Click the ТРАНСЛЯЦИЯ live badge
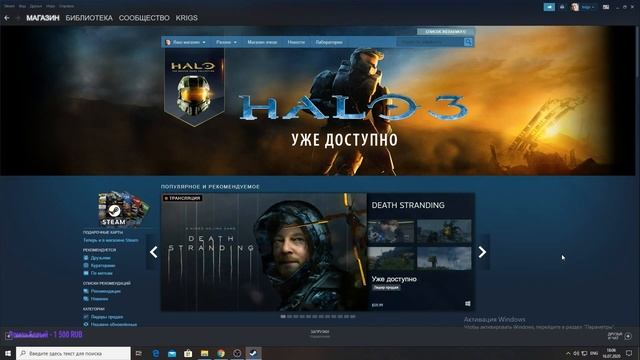 click(x=182, y=198)
